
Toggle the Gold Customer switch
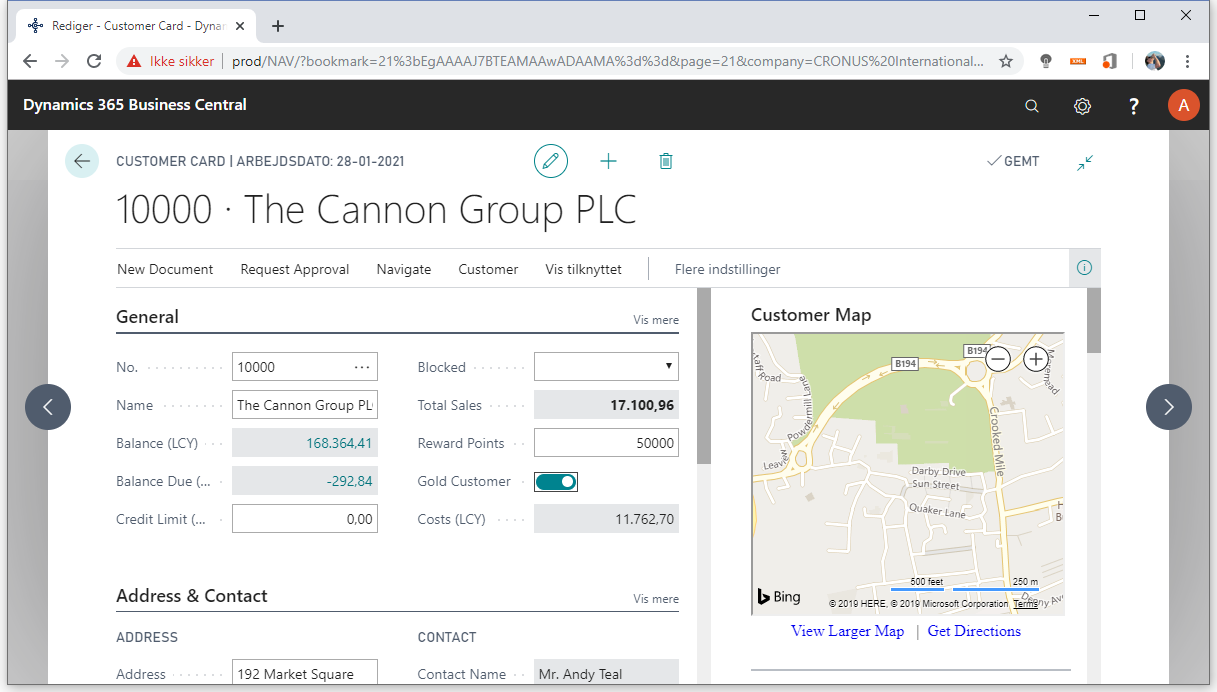(x=556, y=482)
